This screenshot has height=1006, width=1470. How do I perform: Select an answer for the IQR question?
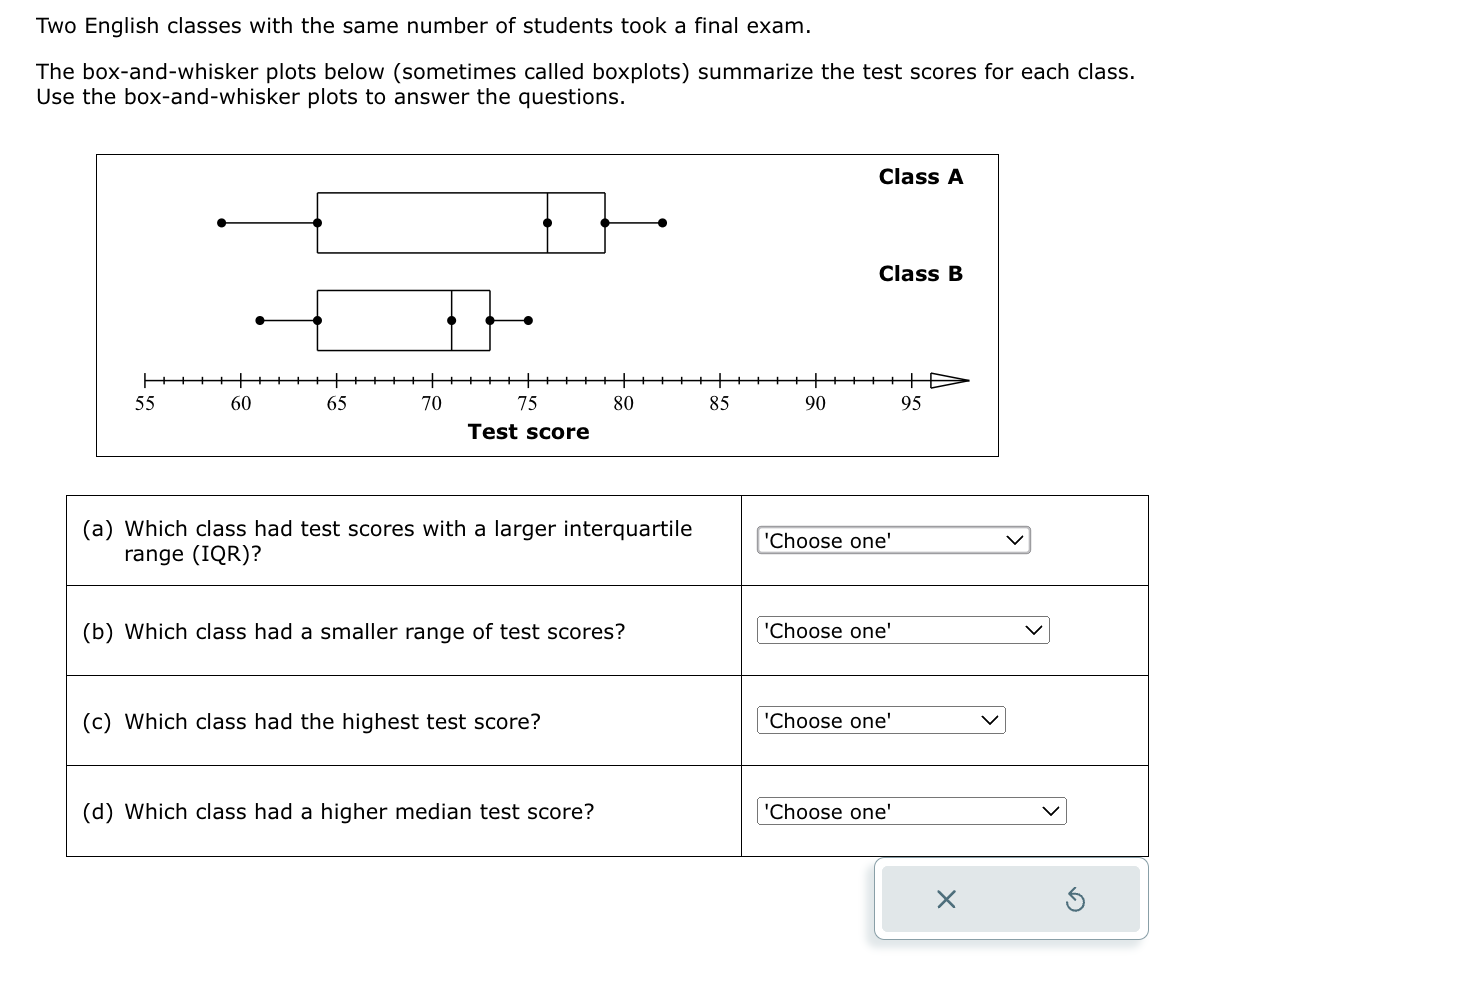pos(893,540)
